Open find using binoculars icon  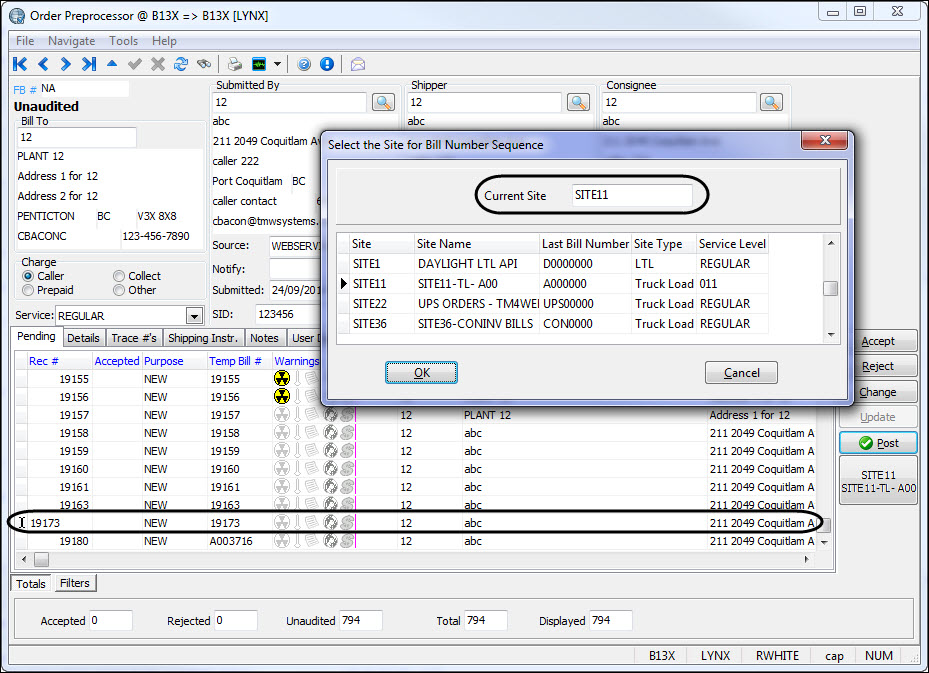click(x=204, y=64)
